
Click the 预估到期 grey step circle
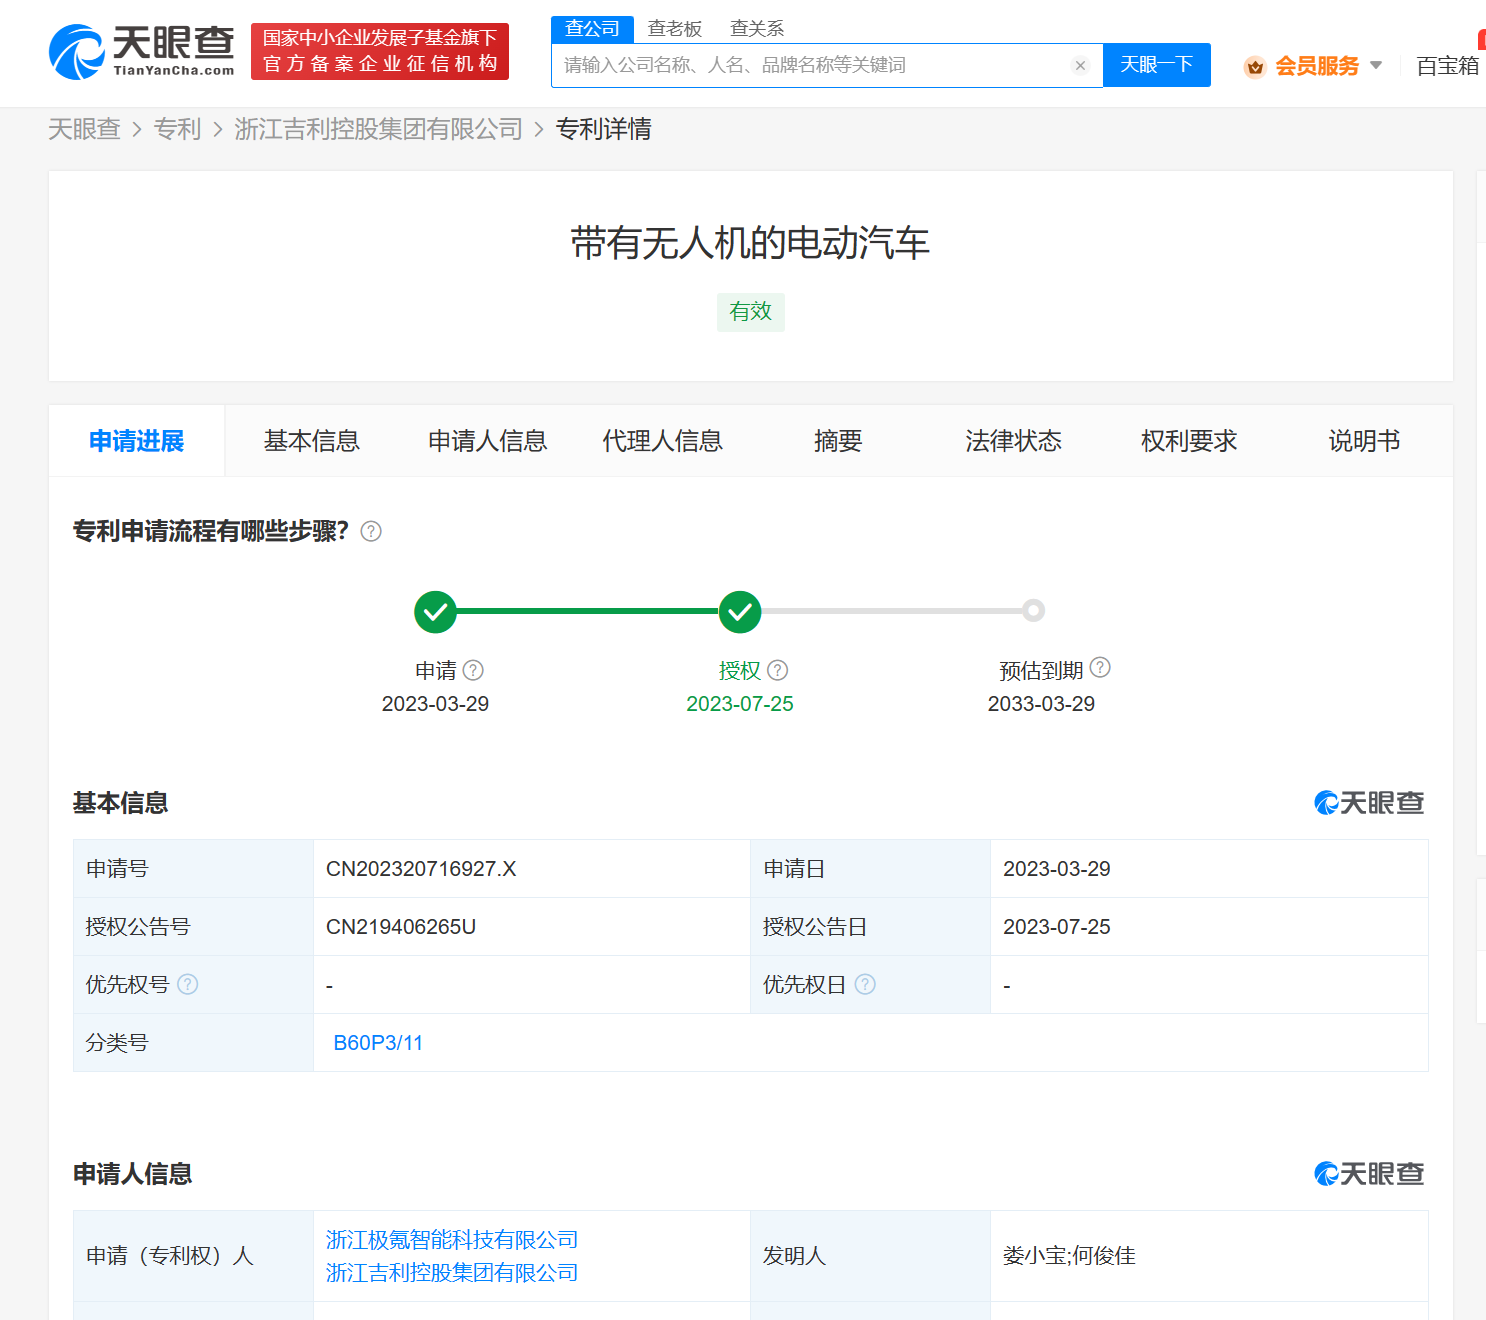click(1034, 610)
